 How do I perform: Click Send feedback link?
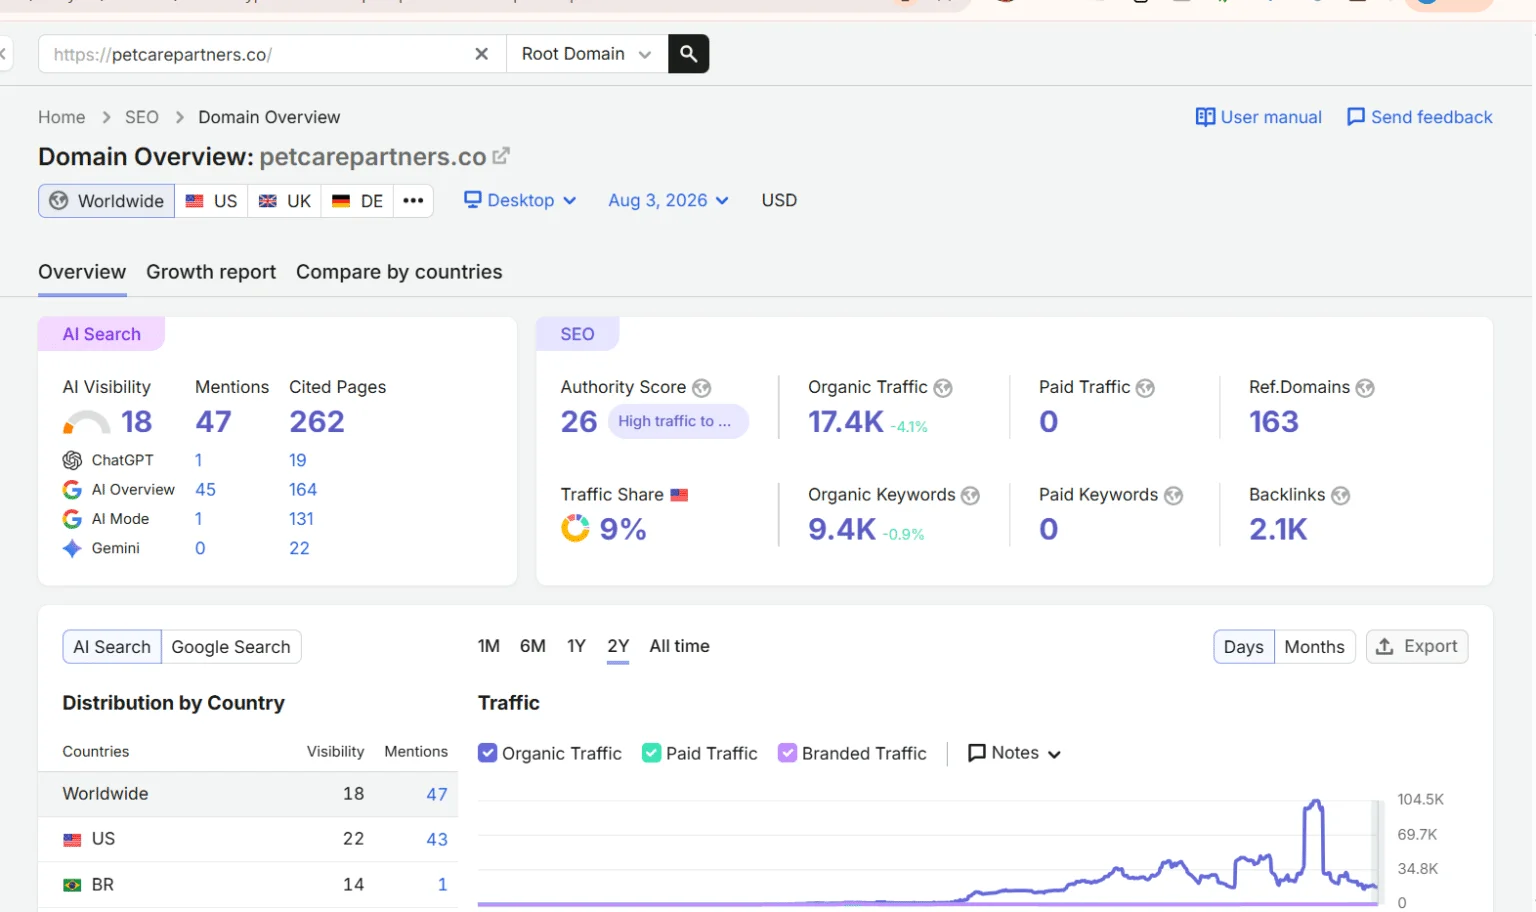[x=1419, y=117]
